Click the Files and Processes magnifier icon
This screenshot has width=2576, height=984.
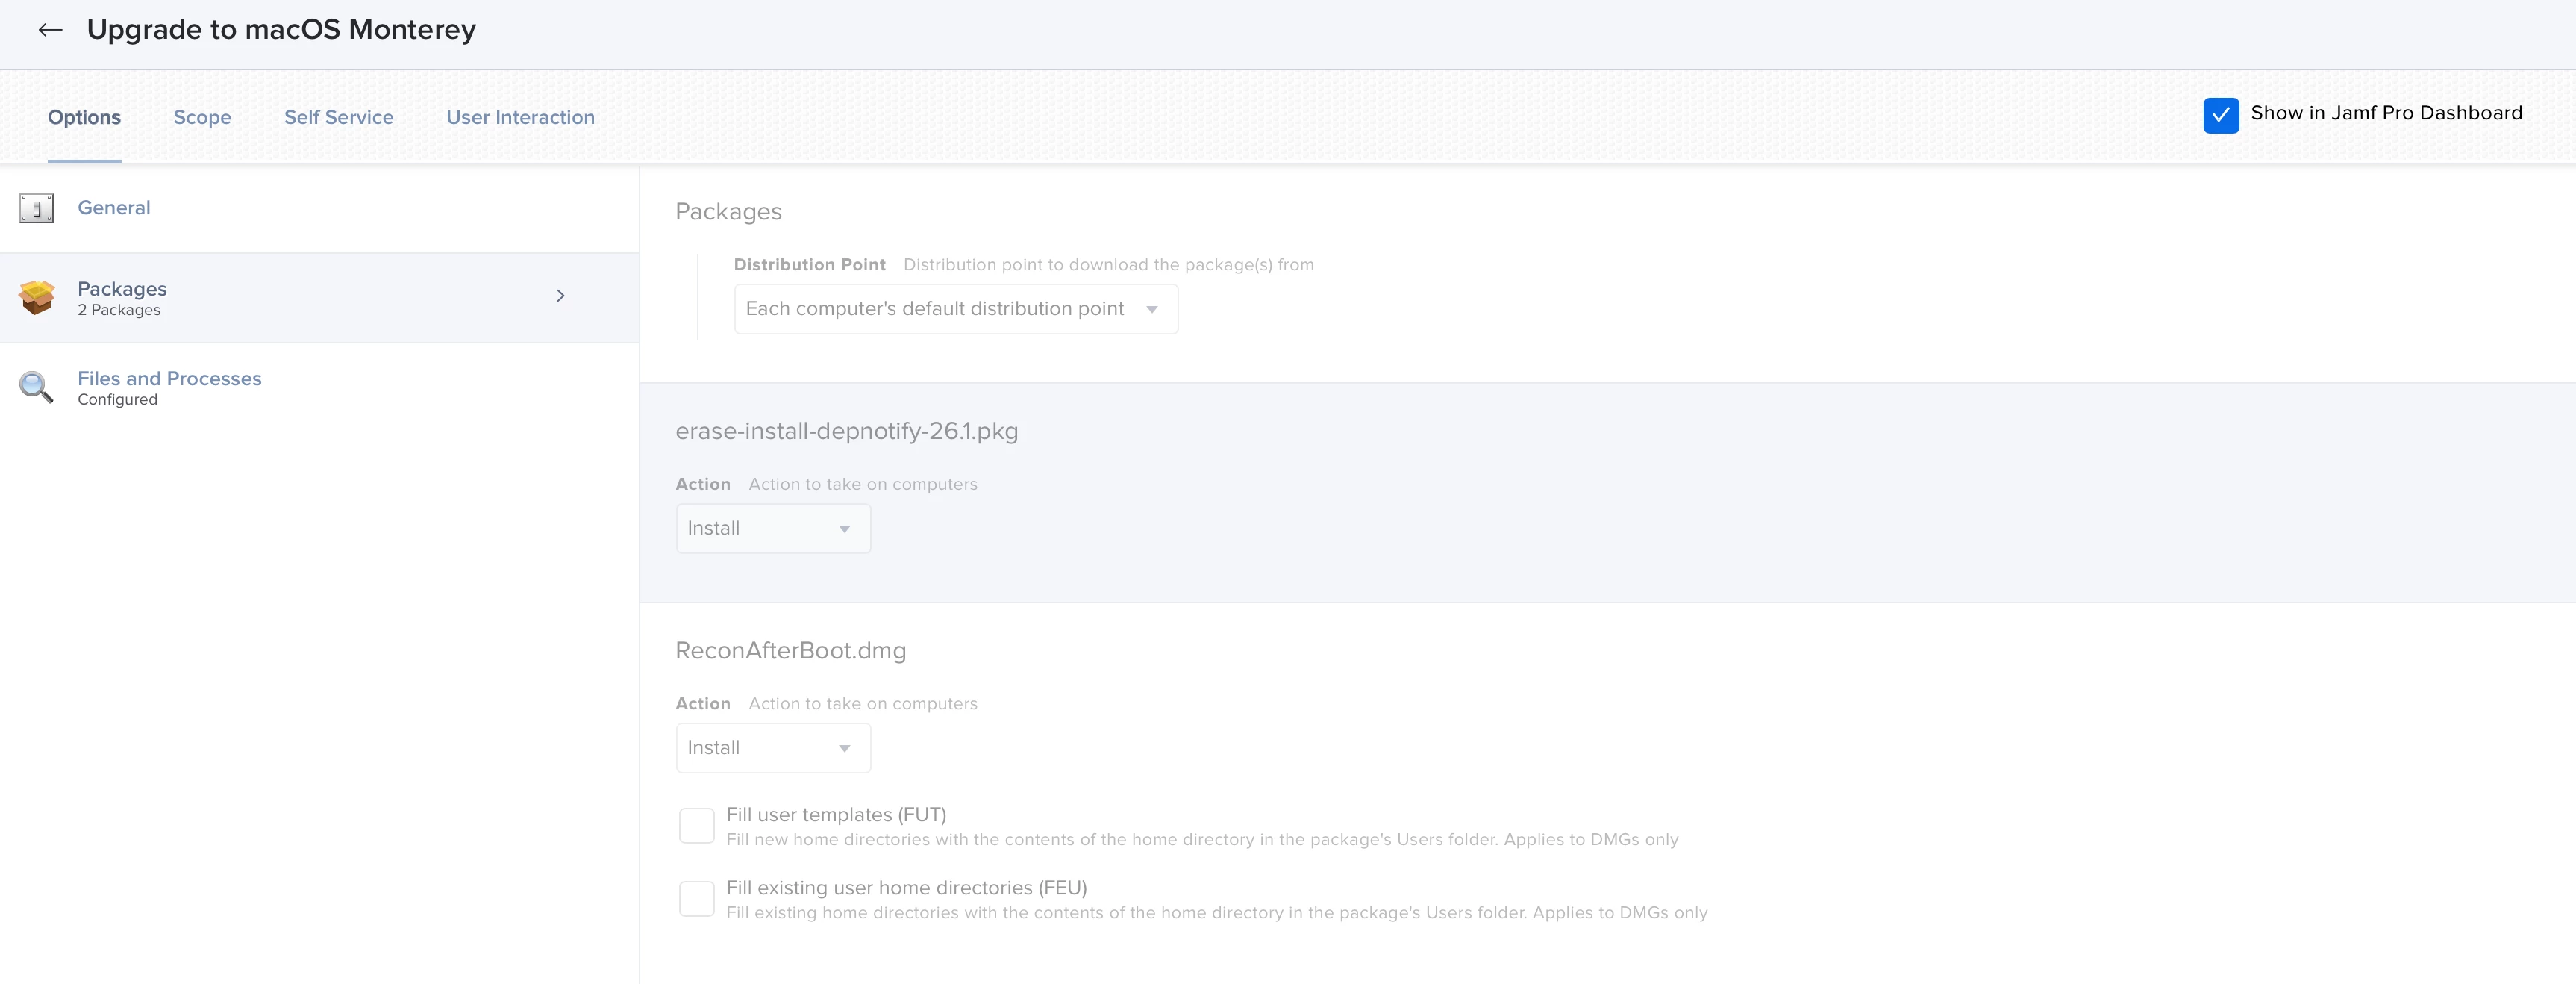[37, 387]
